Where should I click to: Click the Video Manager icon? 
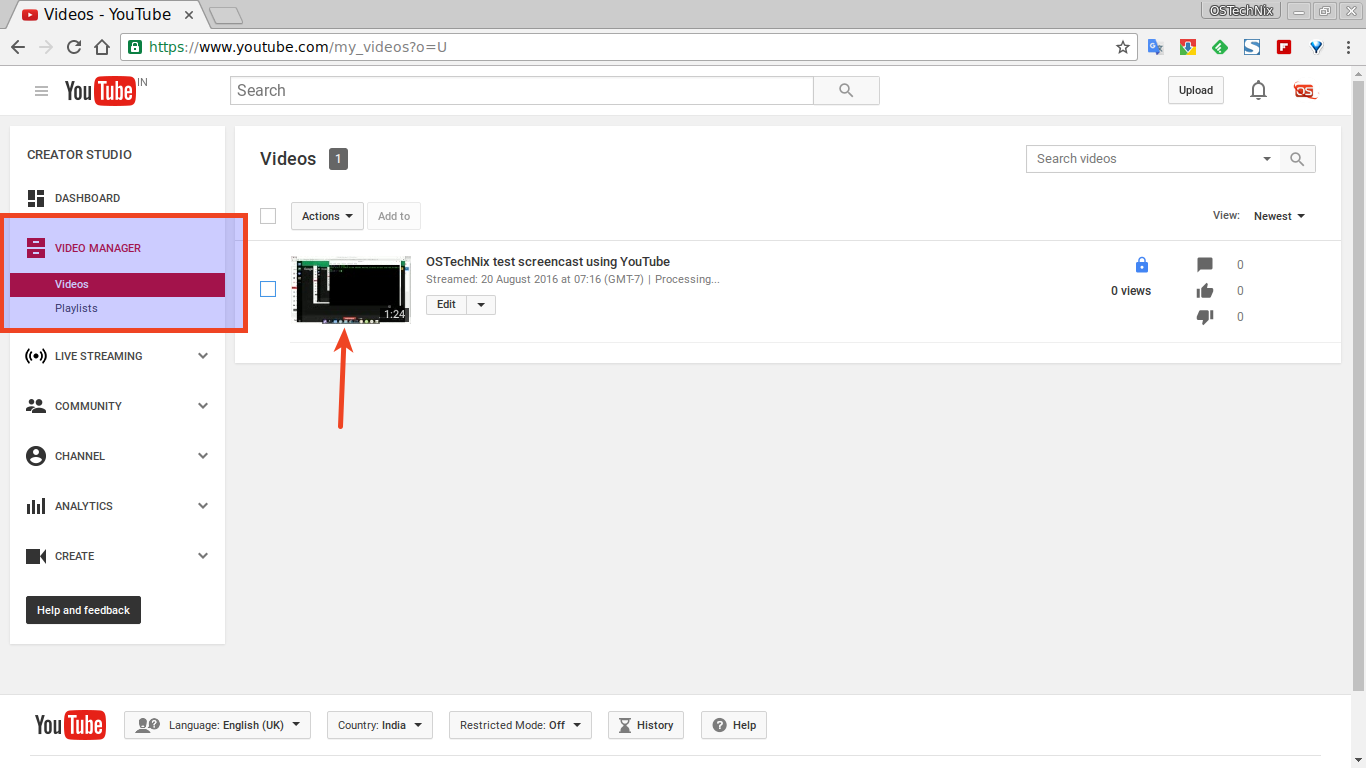tap(36, 248)
